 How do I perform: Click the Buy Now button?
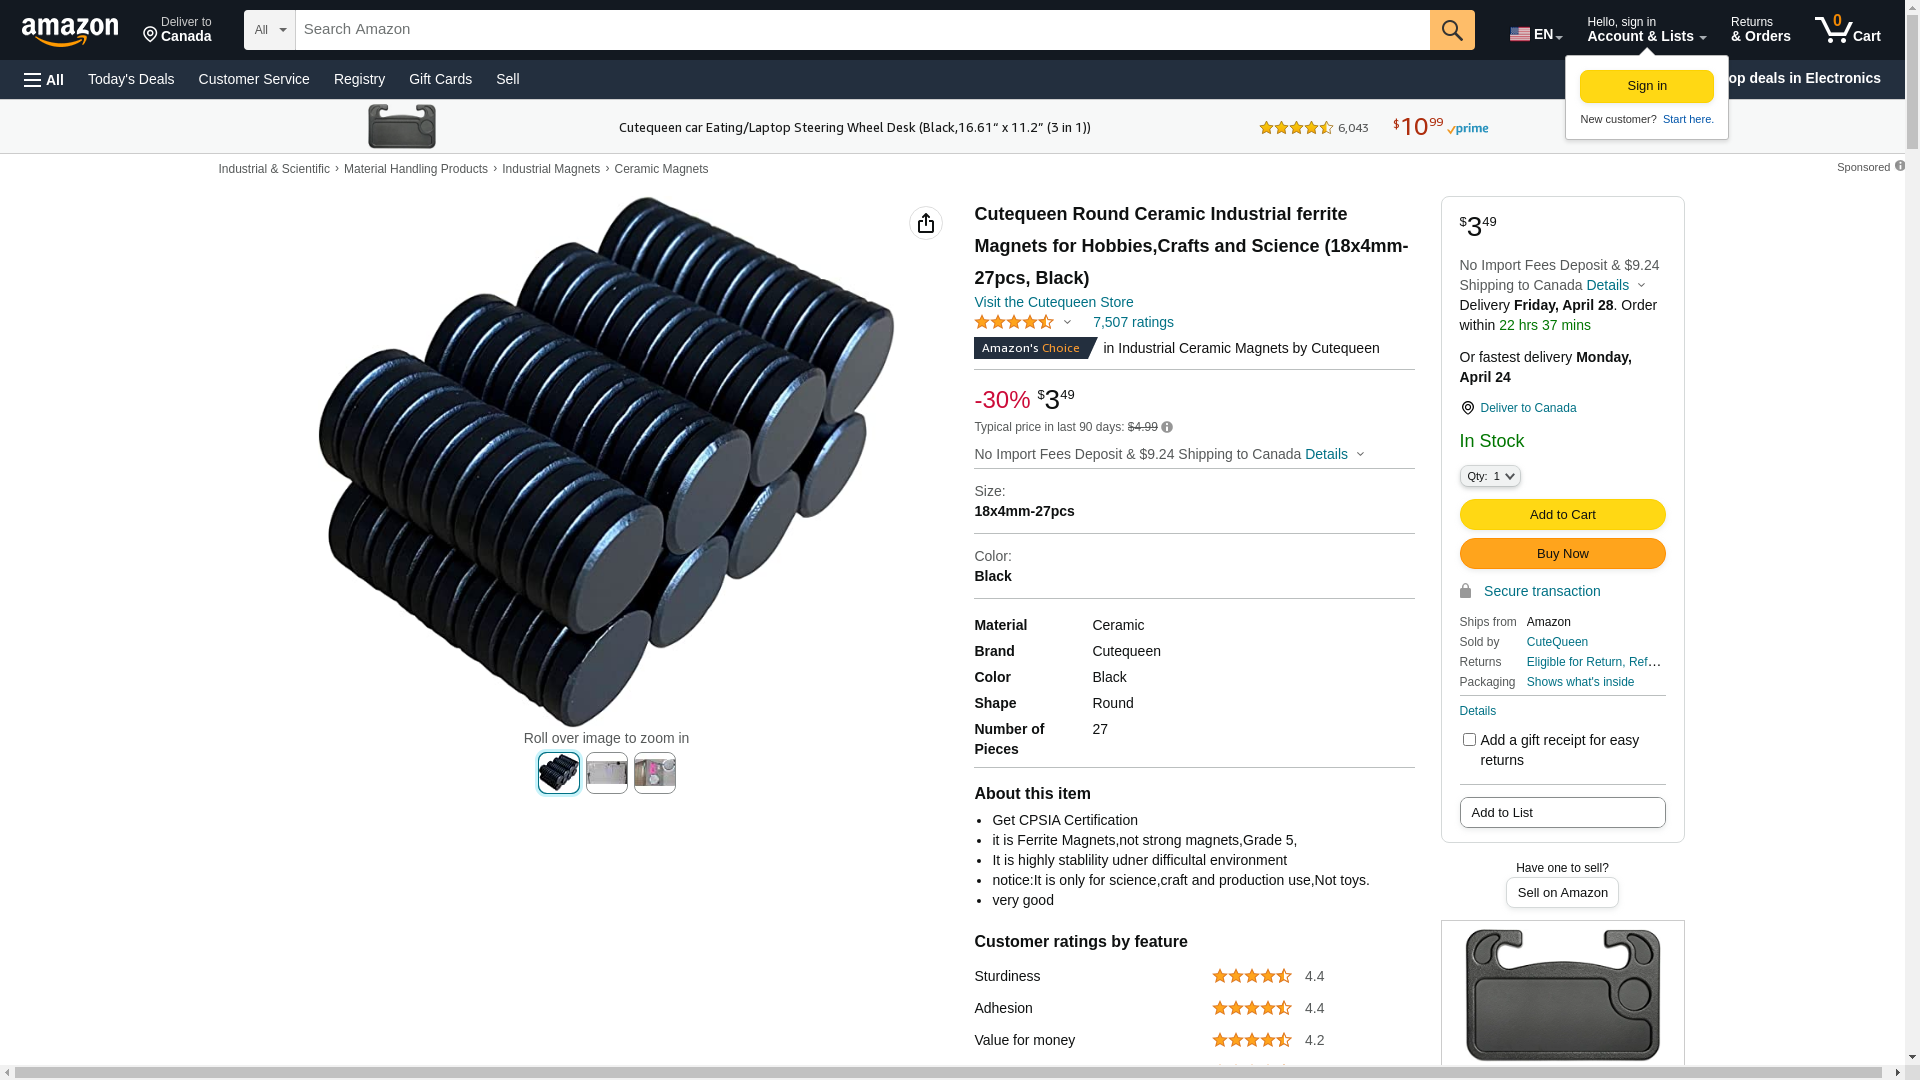[x=1562, y=554]
